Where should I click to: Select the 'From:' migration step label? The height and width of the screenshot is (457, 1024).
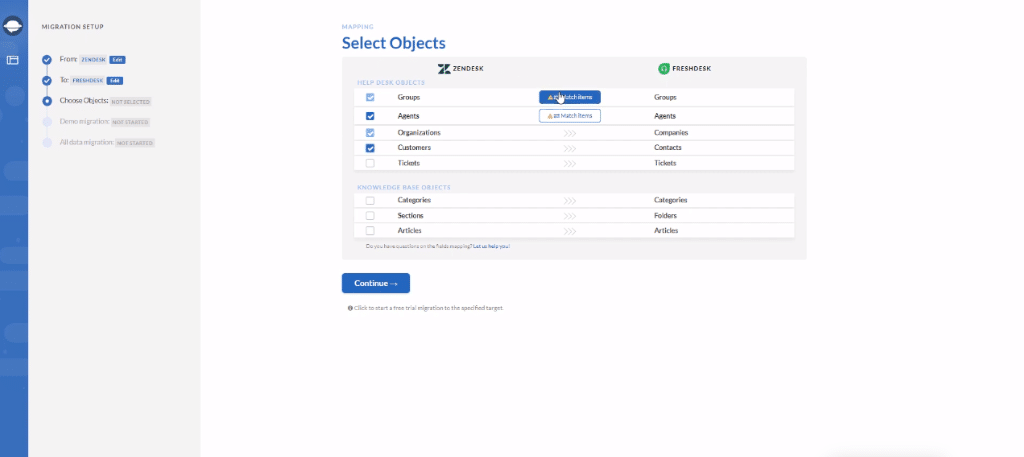(x=69, y=59)
